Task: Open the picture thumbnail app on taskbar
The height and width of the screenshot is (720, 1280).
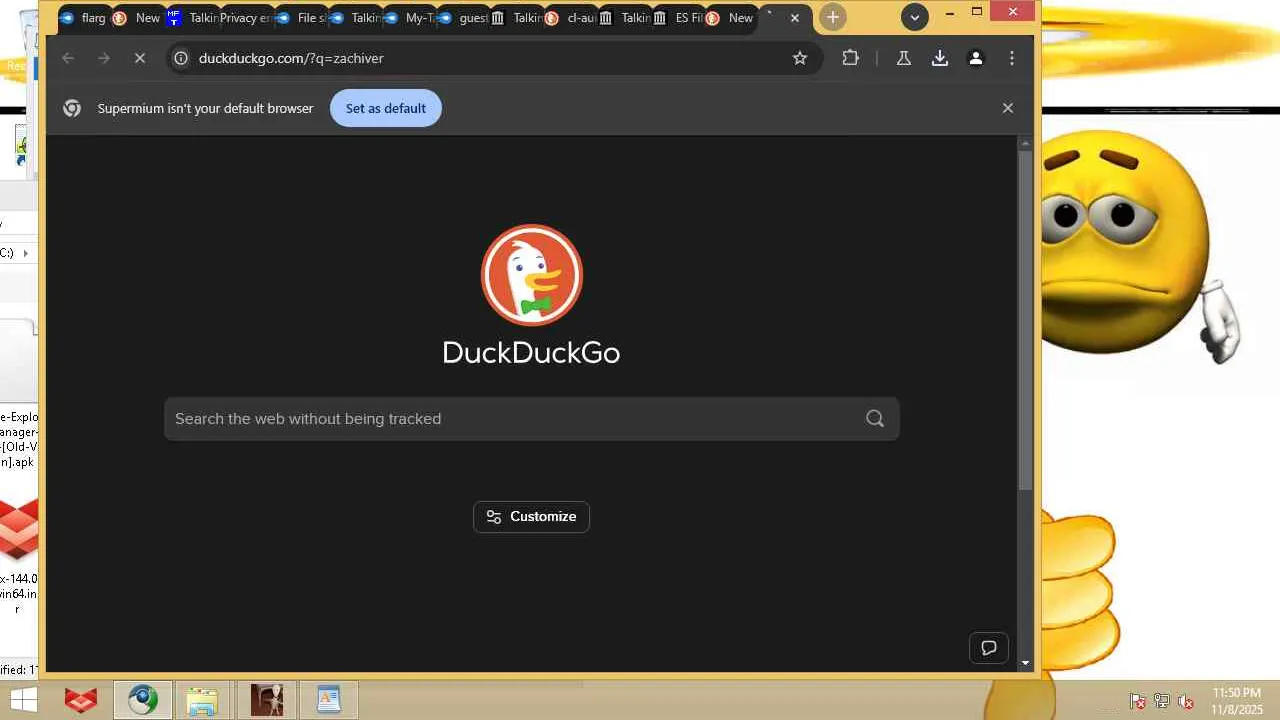Action: (x=266, y=700)
